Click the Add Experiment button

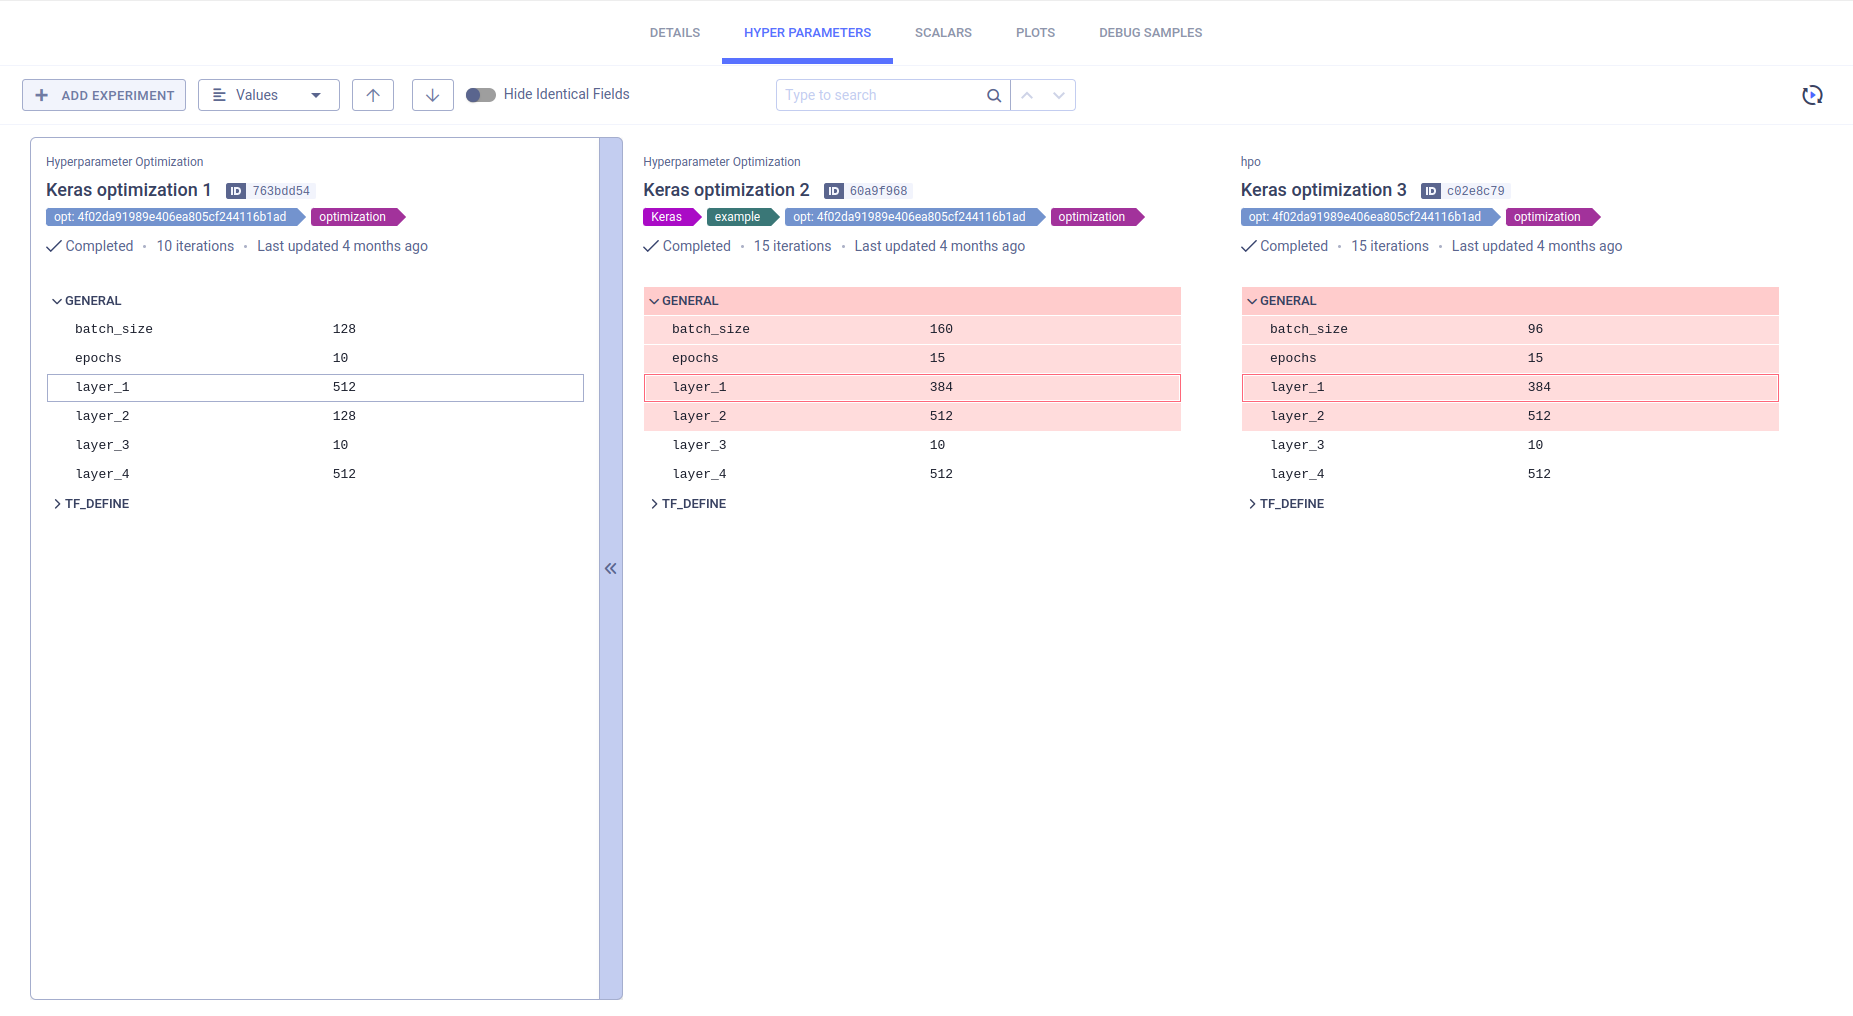pyautogui.click(x=104, y=95)
